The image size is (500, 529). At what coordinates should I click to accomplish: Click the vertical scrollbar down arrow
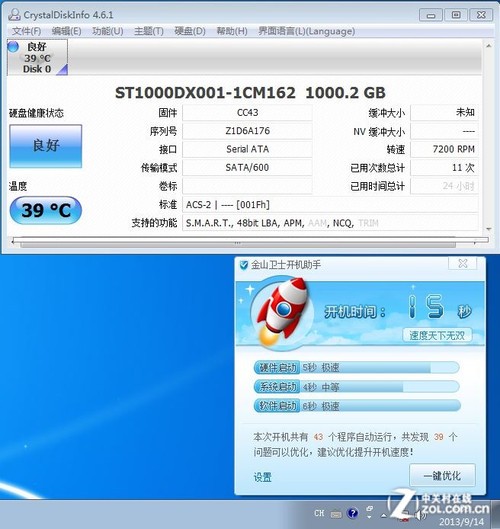(x=489, y=229)
